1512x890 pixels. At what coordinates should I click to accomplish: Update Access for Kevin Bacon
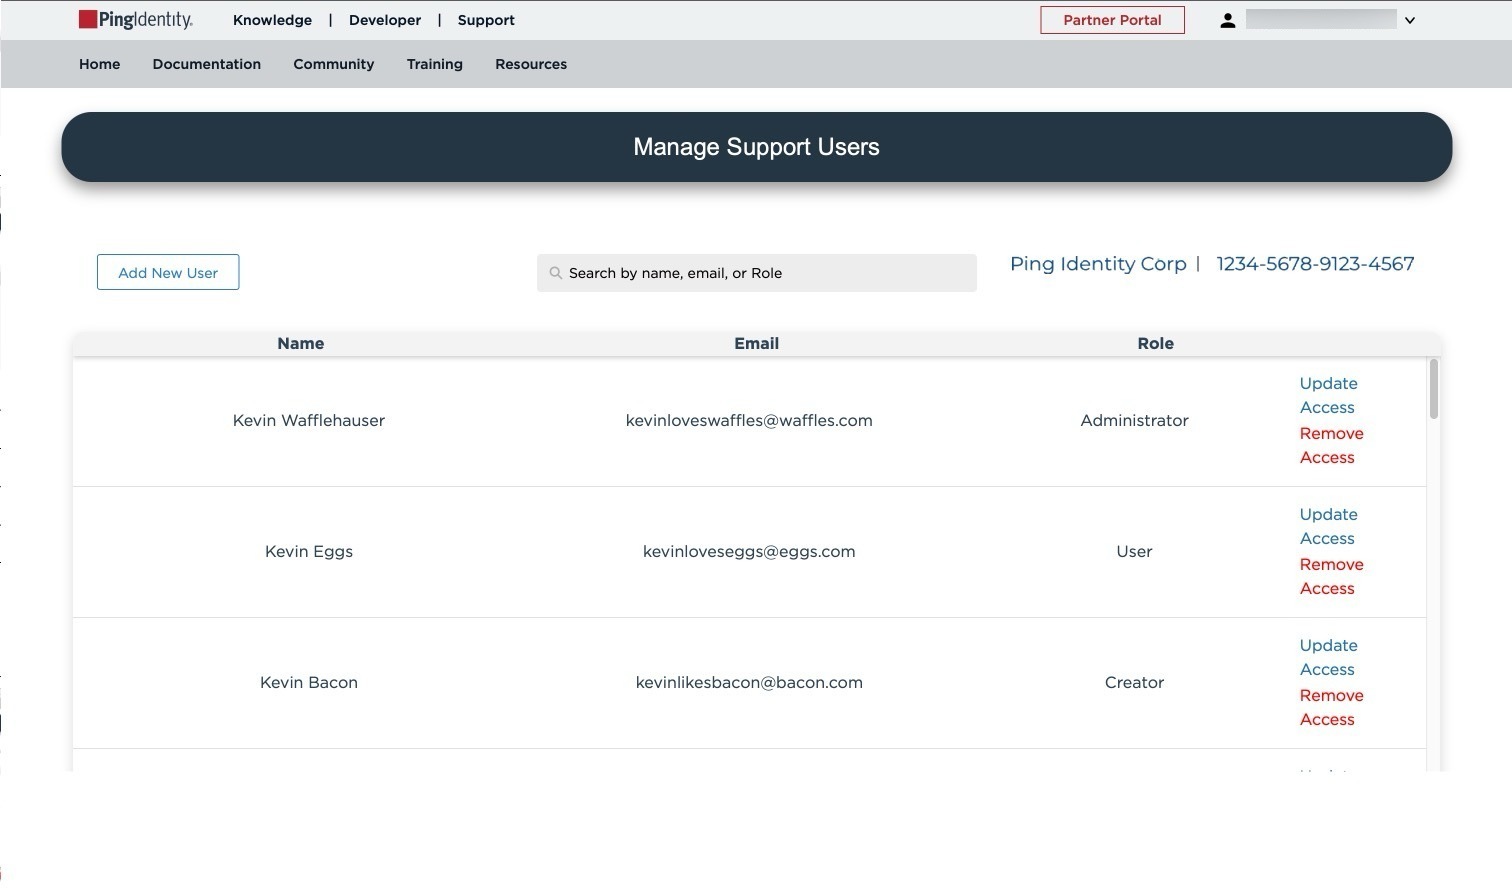[1328, 657]
